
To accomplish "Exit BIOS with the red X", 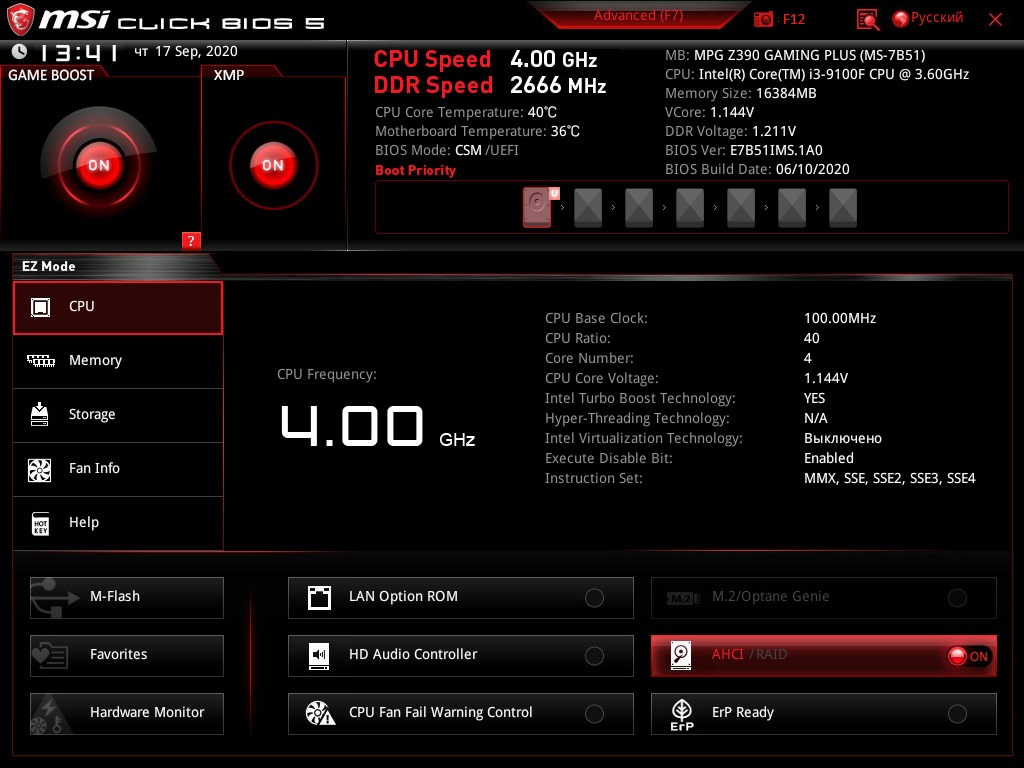I will coord(995,20).
